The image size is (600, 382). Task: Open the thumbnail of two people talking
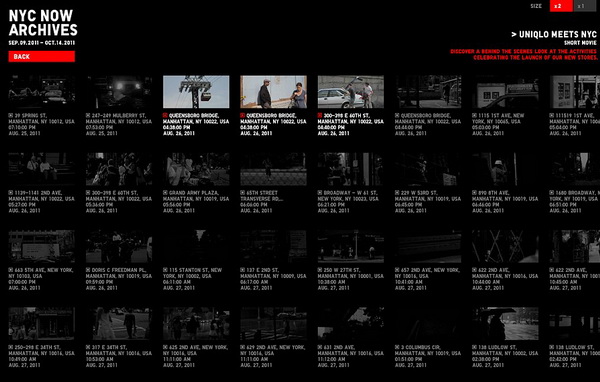(273, 92)
